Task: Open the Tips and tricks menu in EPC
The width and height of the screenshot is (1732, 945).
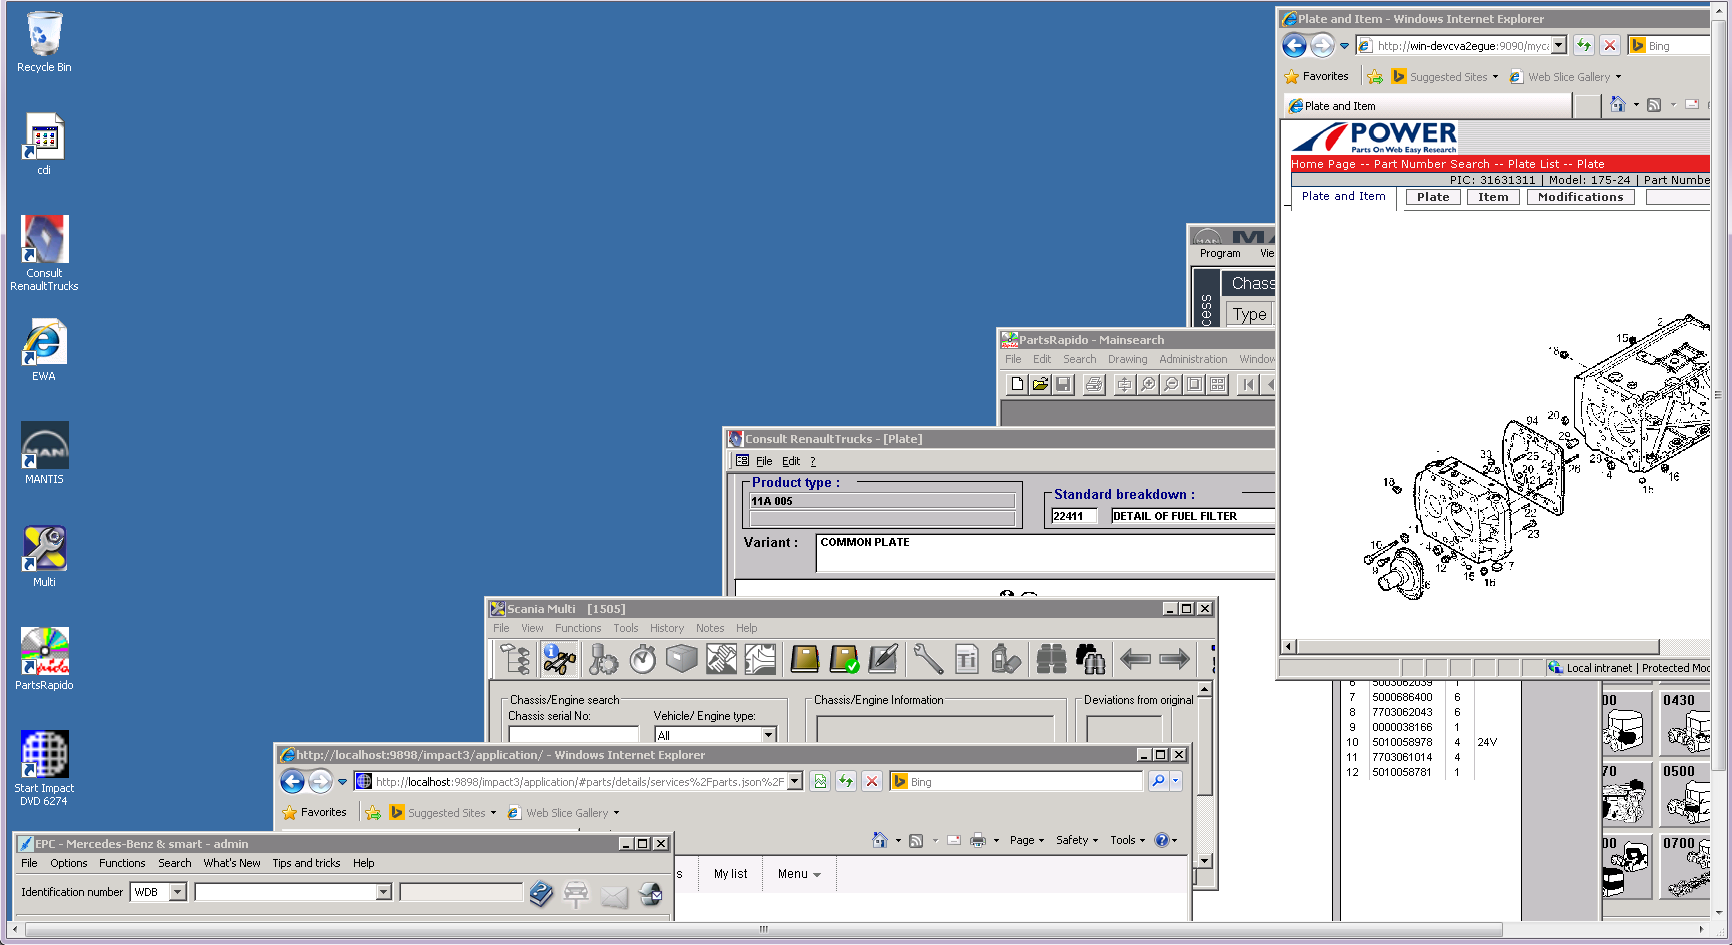Action: click(x=306, y=863)
